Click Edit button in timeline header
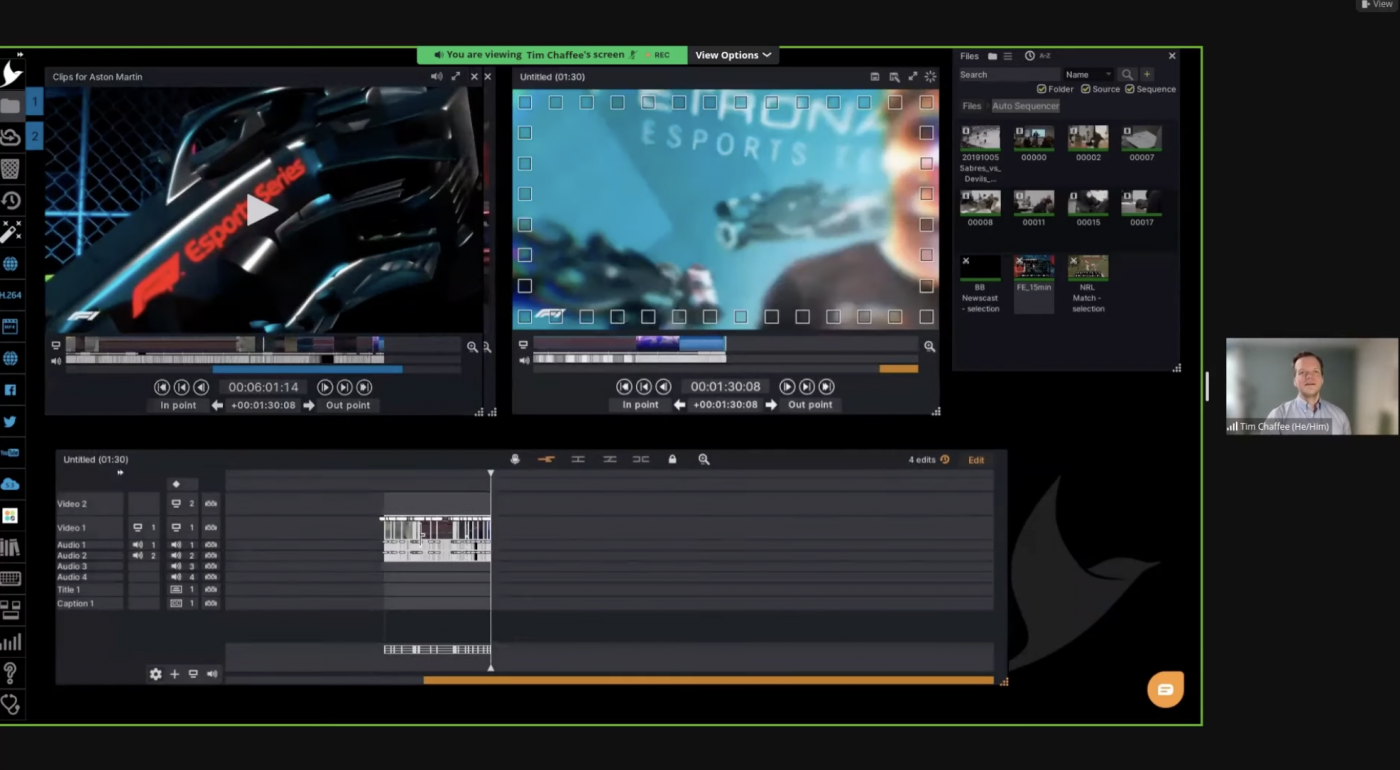Image resolution: width=1400 pixels, height=770 pixels. coord(976,460)
